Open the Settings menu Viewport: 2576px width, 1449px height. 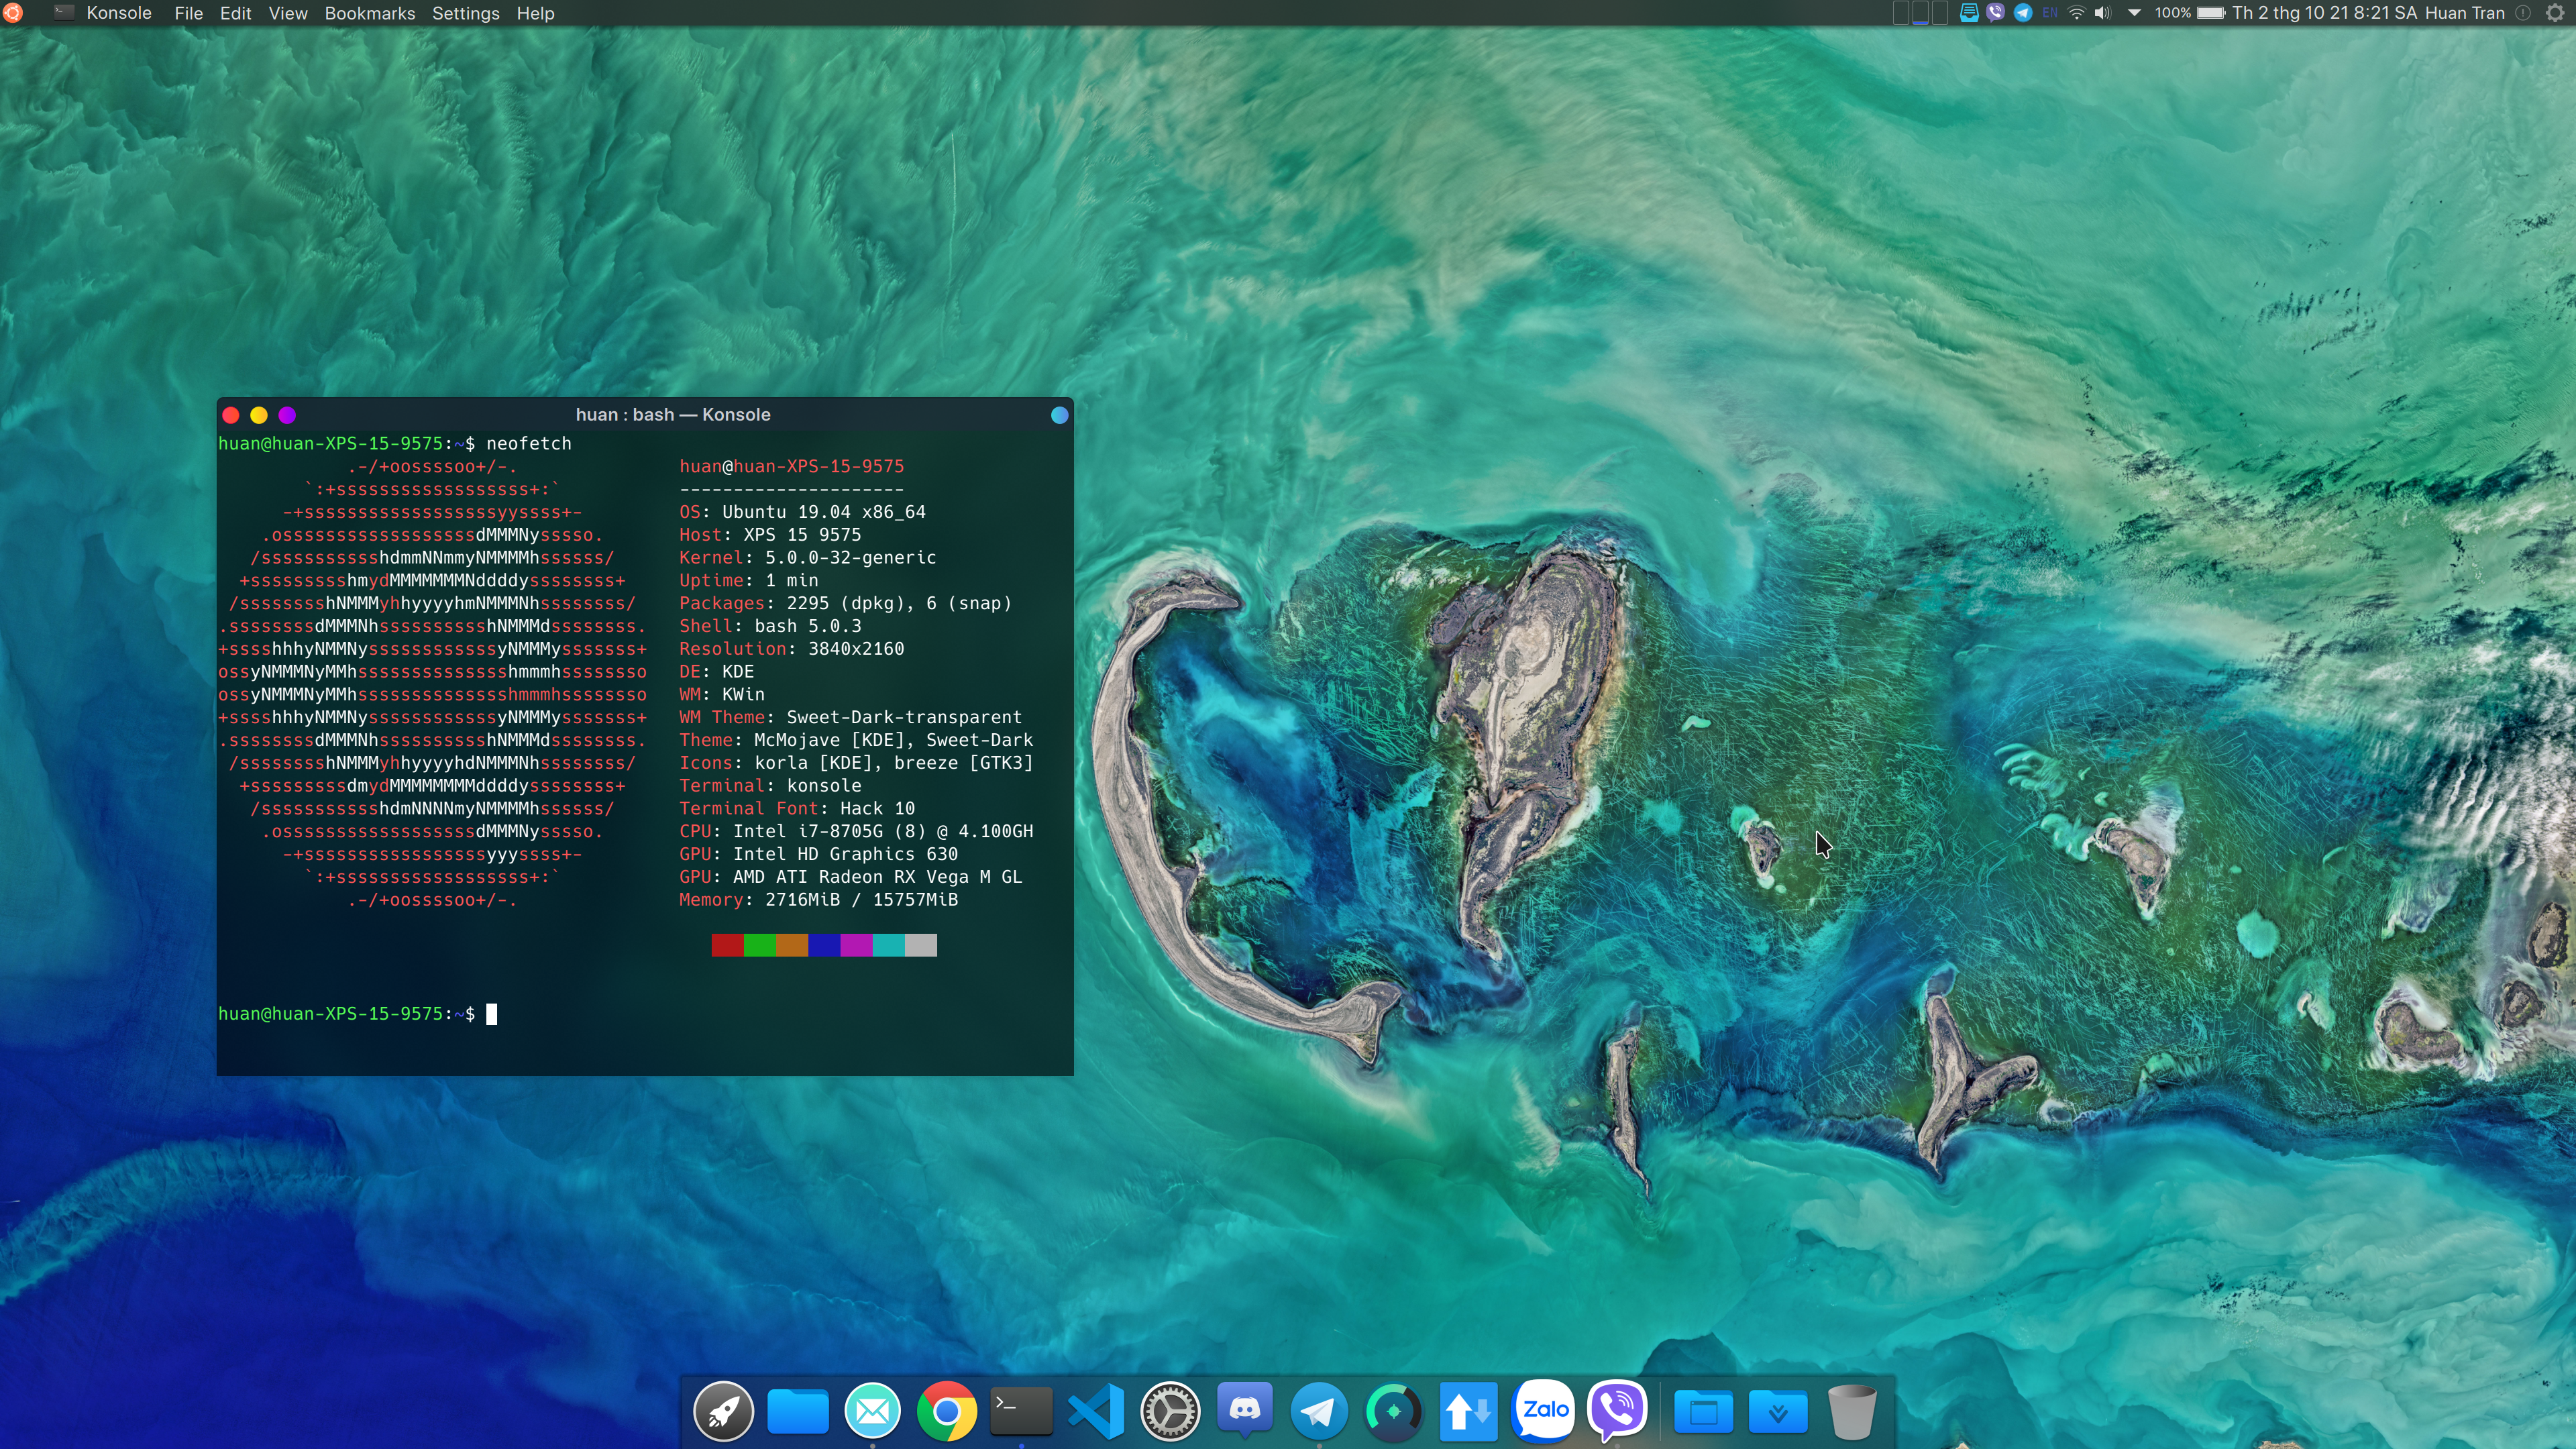click(465, 13)
